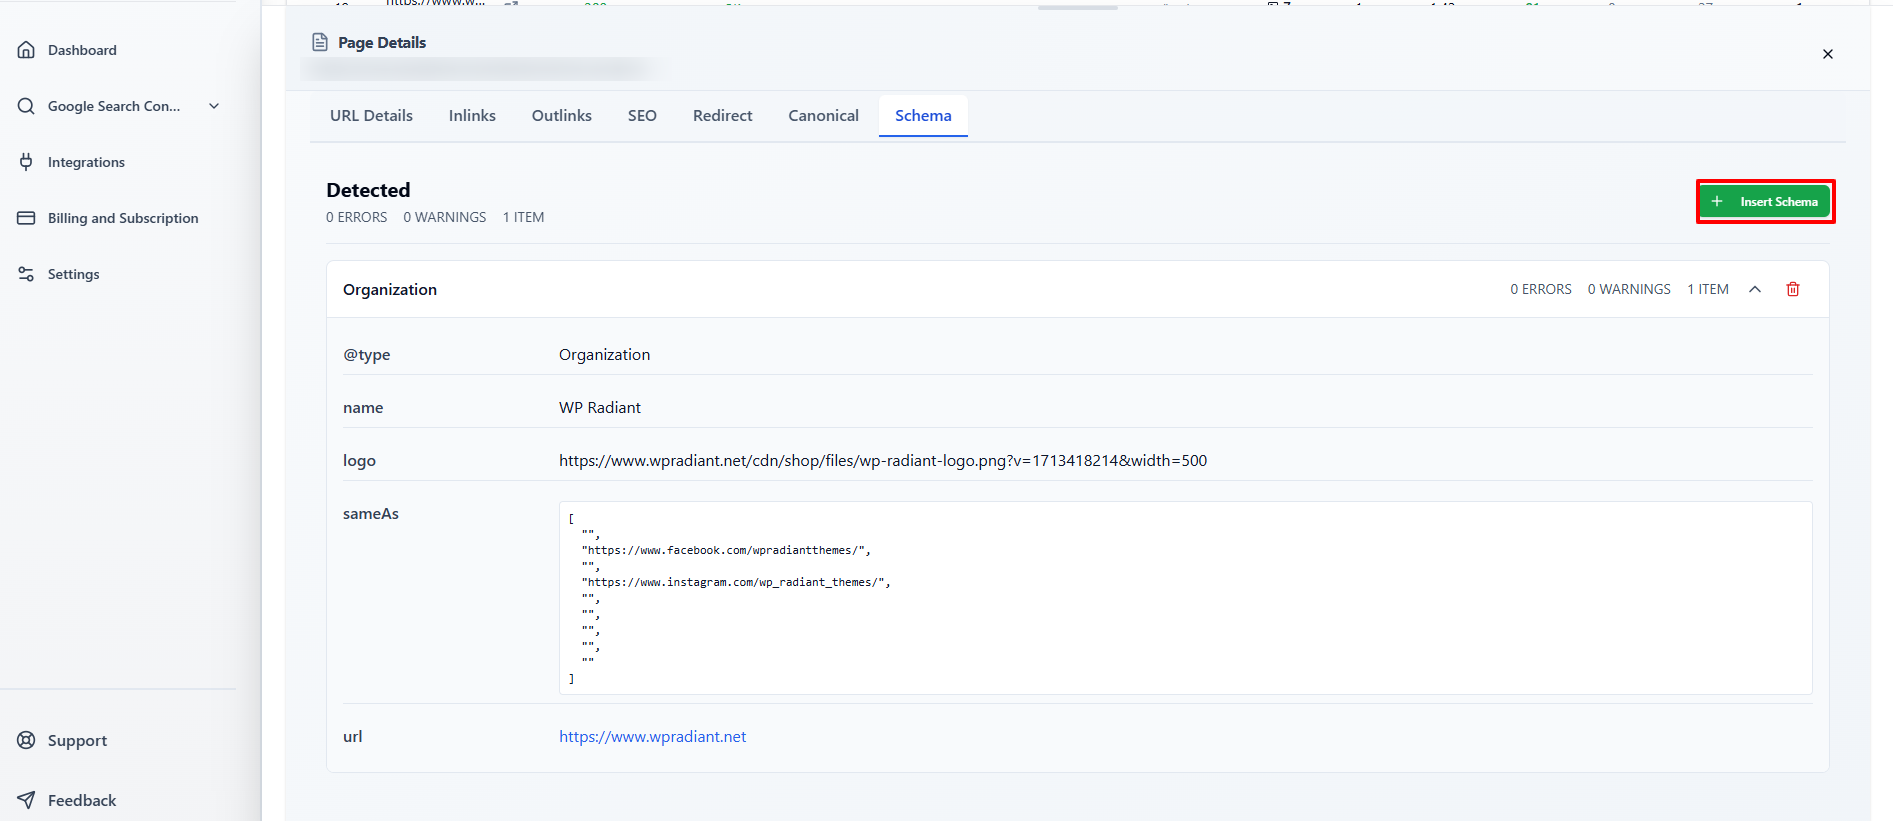Click the @type Organization value
Screen dimensions: 1893x821
click(604, 355)
